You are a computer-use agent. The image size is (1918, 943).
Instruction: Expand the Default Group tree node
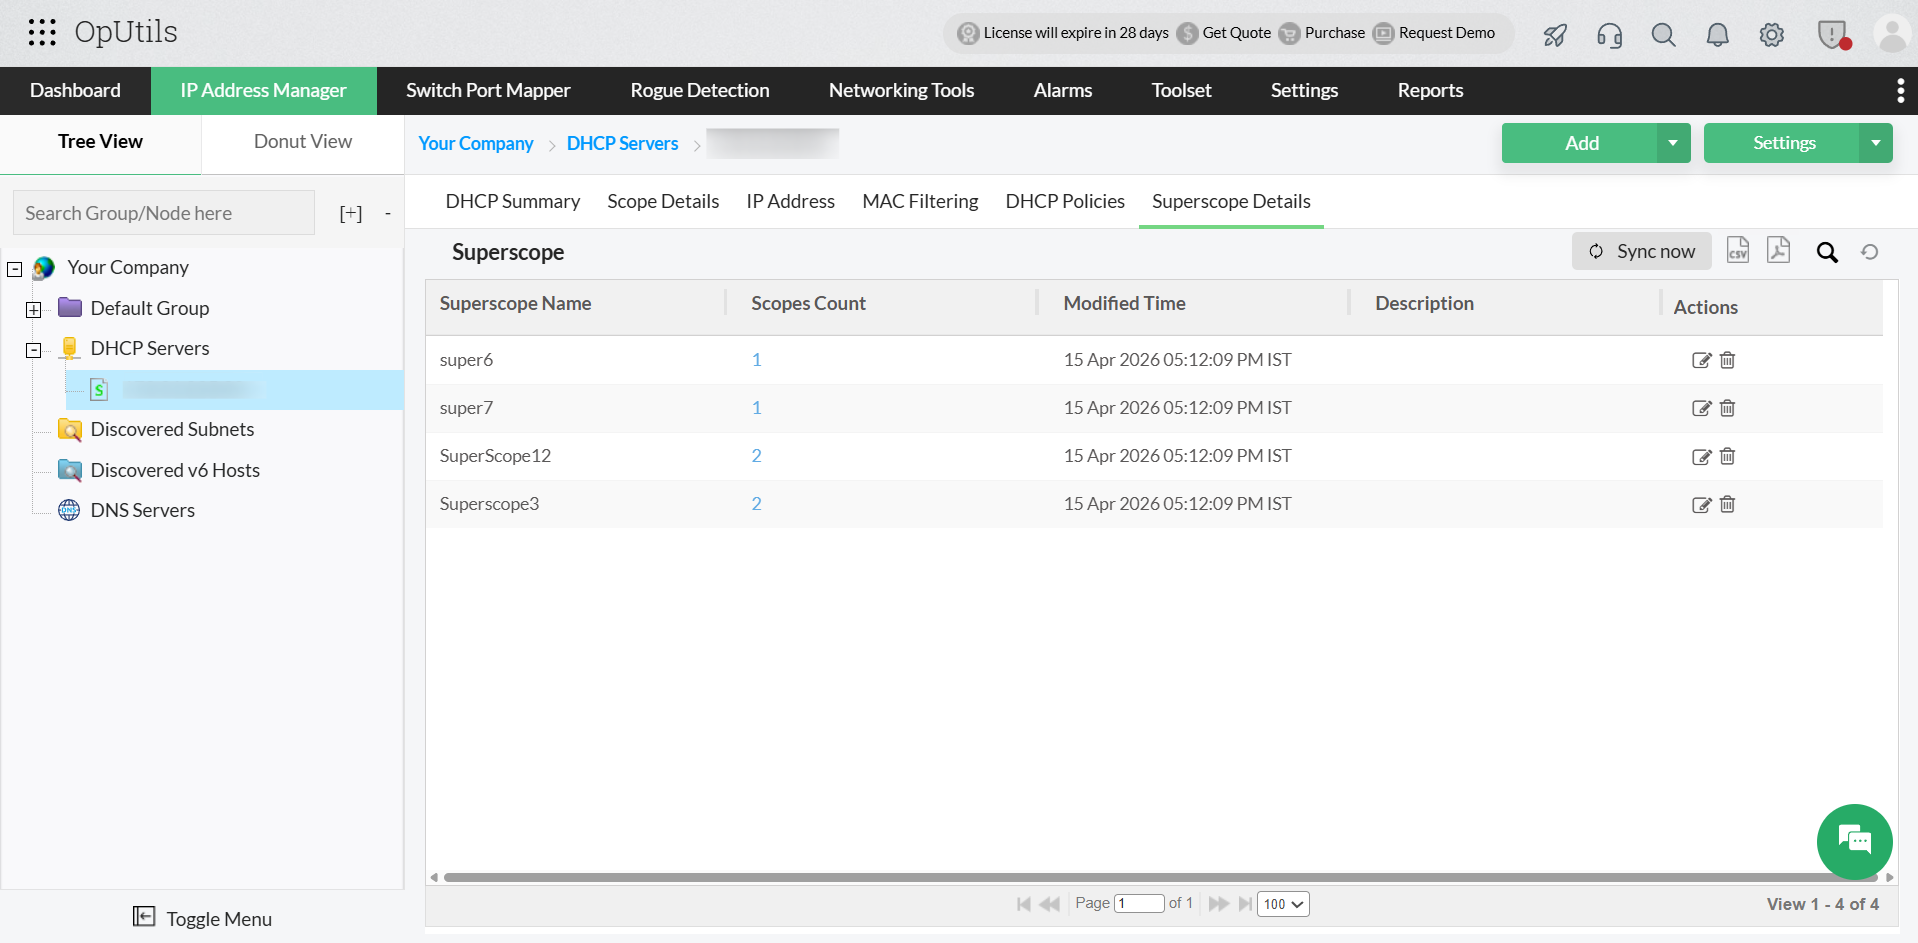(33, 310)
